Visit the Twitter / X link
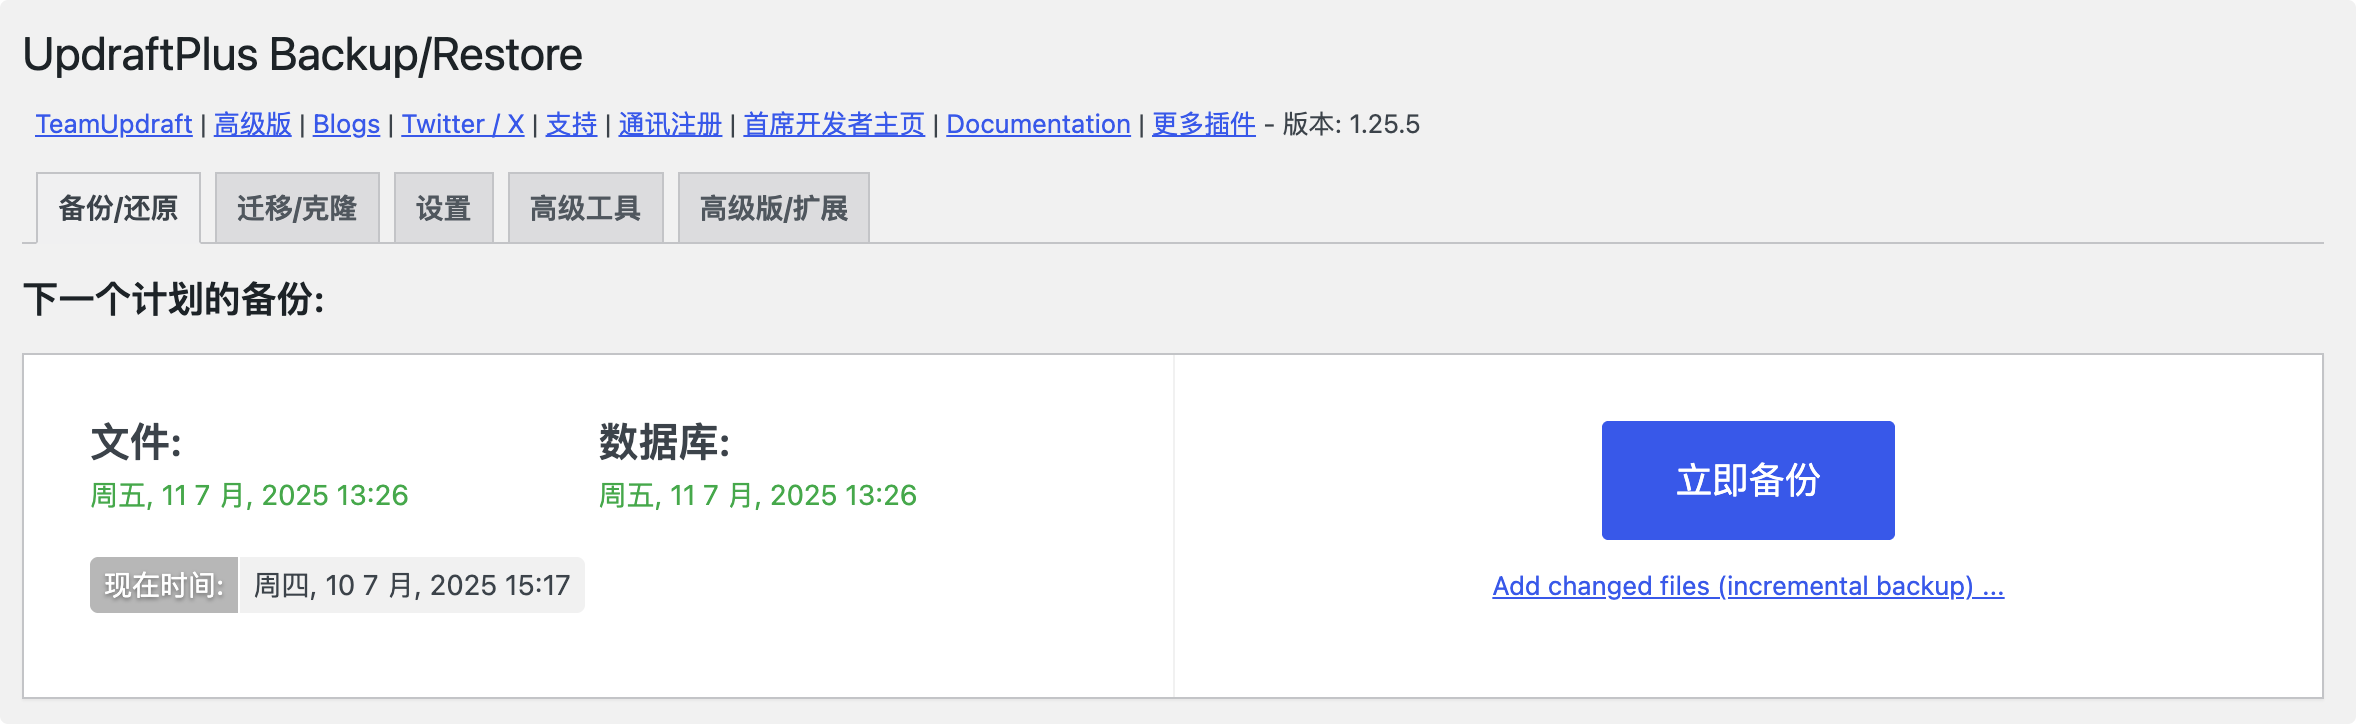This screenshot has height=724, width=2356. pyautogui.click(x=463, y=124)
